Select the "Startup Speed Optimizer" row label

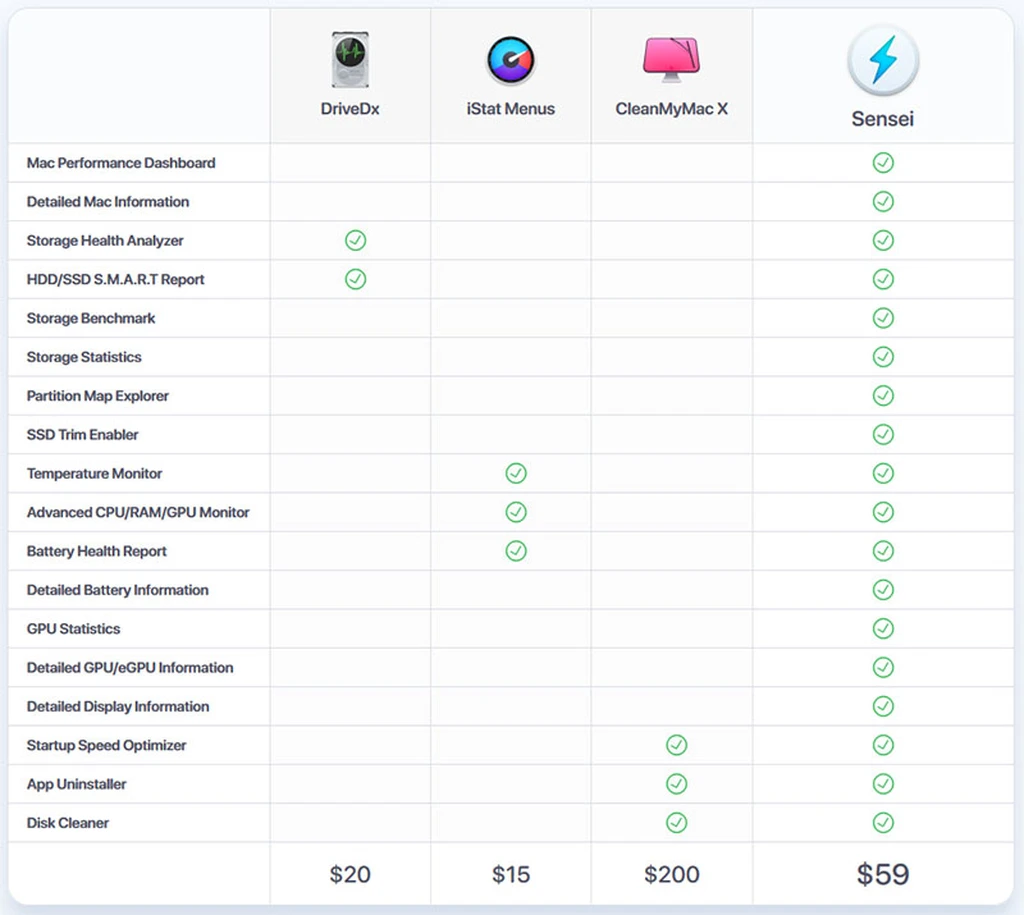106,745
